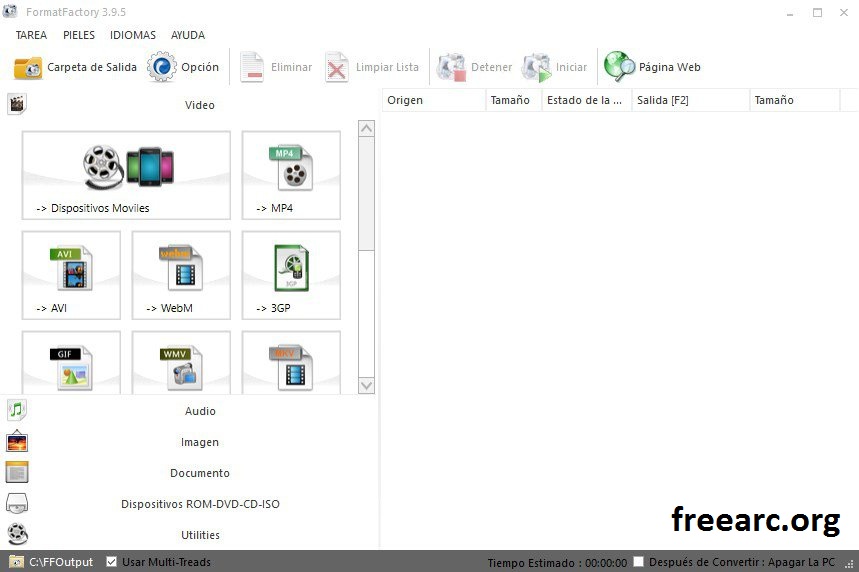Open the AYUDA menu

188,35
